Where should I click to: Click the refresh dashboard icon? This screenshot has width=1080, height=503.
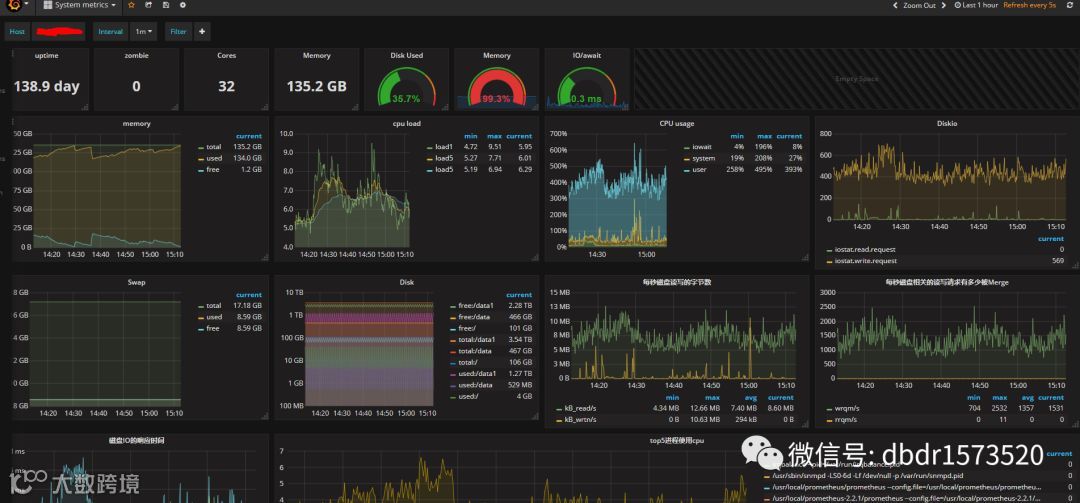tap(1070, 6)
